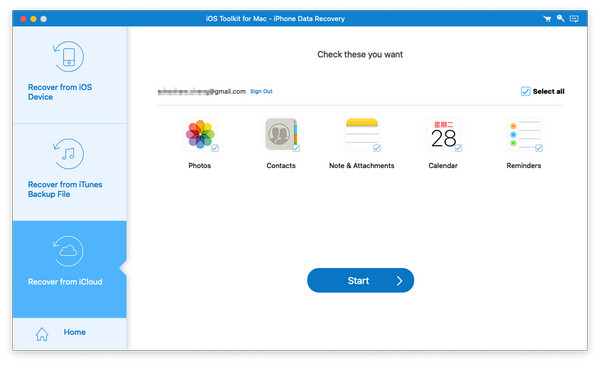This screenshot has height=365, width=600.
Task: Select the Calendar 28 icon
Action: 443,135
